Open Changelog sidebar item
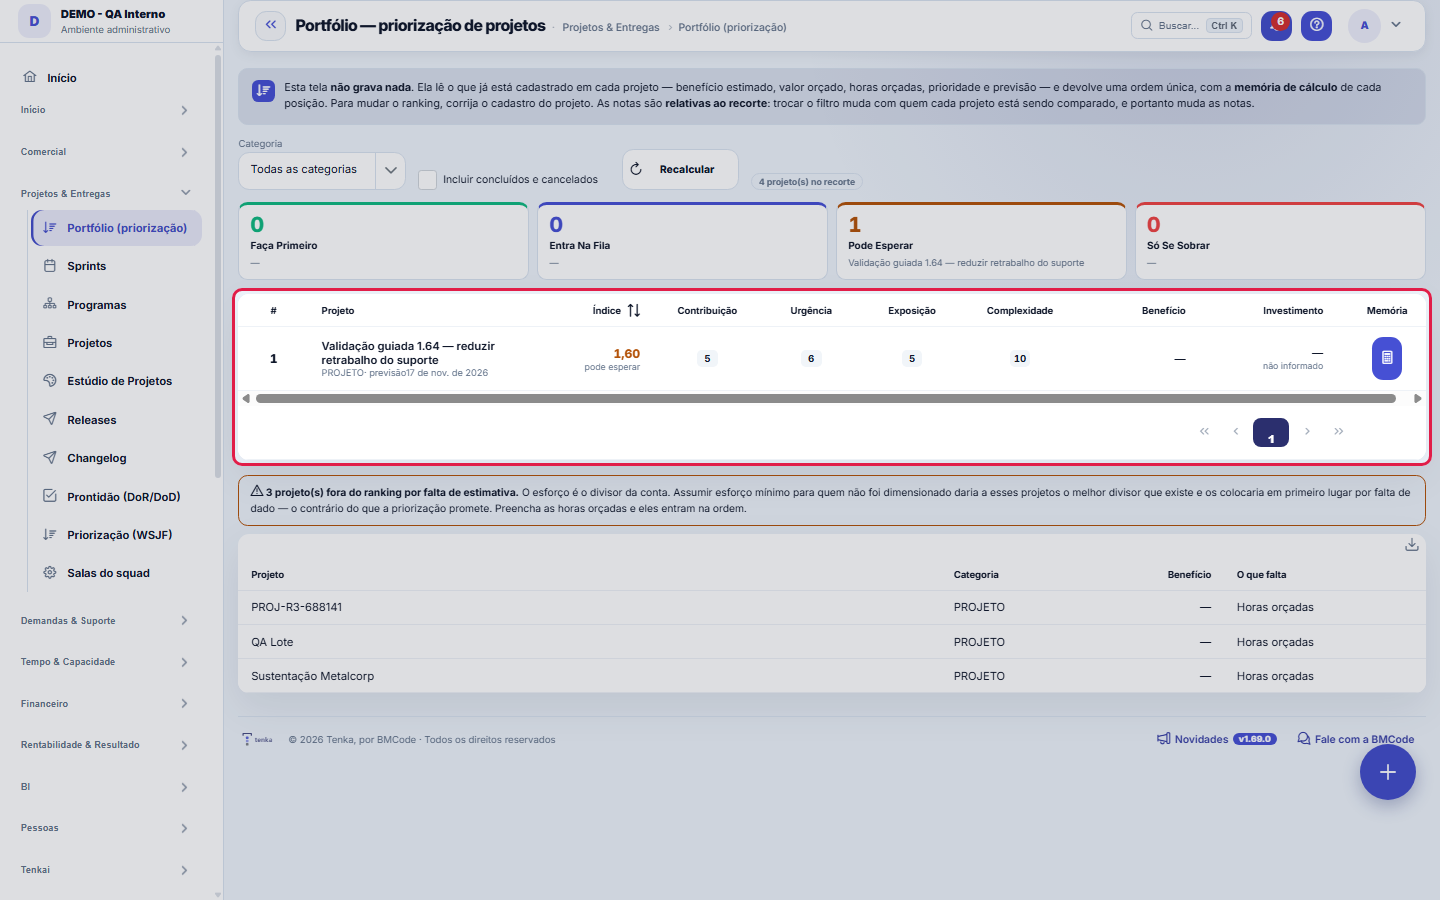This screenshot has width=1440, height=900. tap(117, 458)
